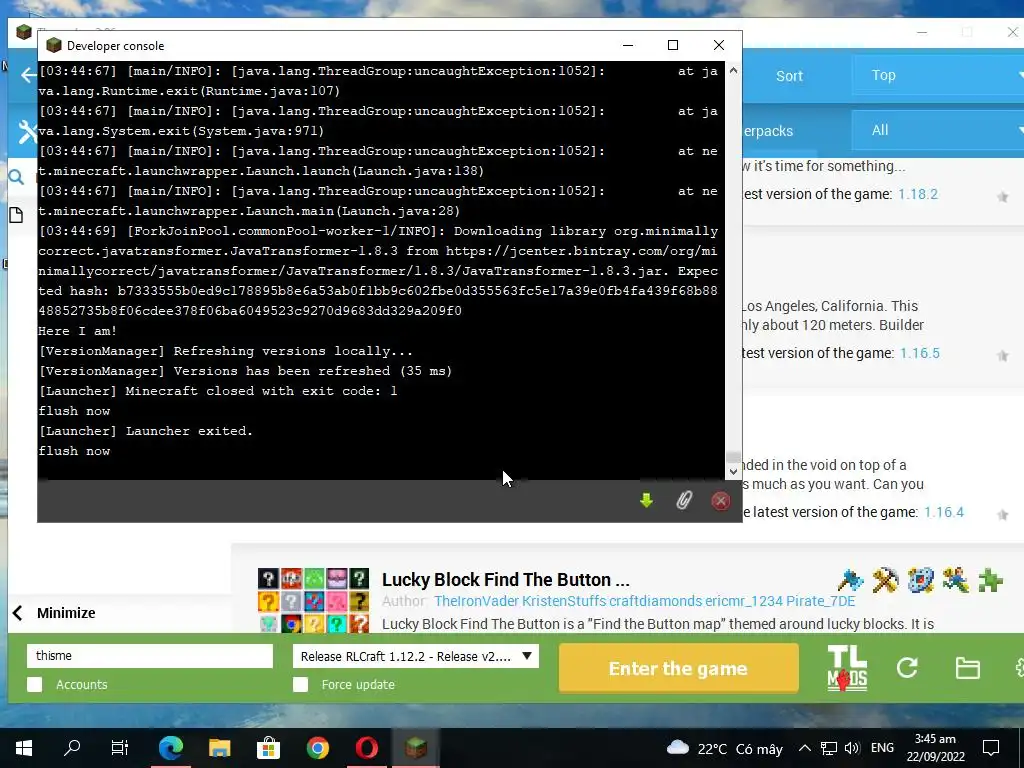The width and height of the screenshot is (1024, 768).
Task: Click the ENG language indicator
Action: pos(882,748)
